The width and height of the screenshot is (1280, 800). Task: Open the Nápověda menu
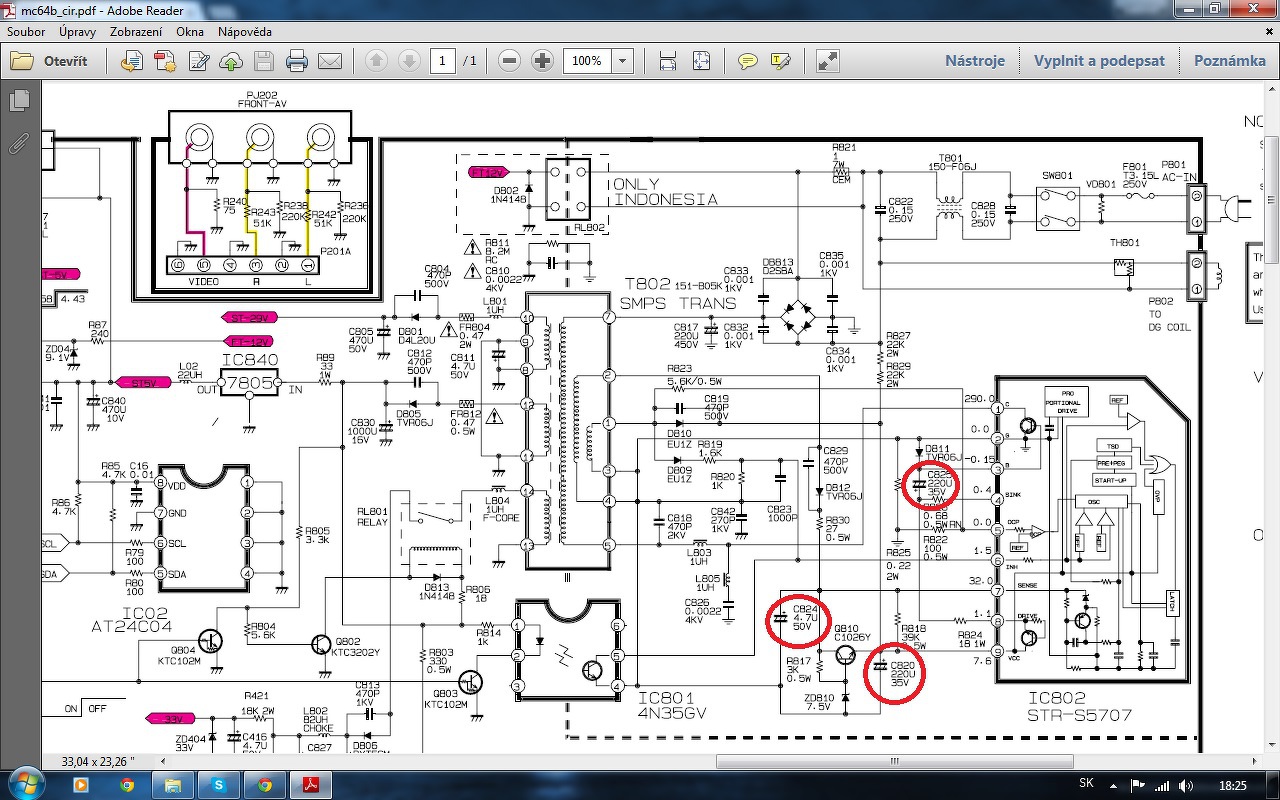pos(245,32)
